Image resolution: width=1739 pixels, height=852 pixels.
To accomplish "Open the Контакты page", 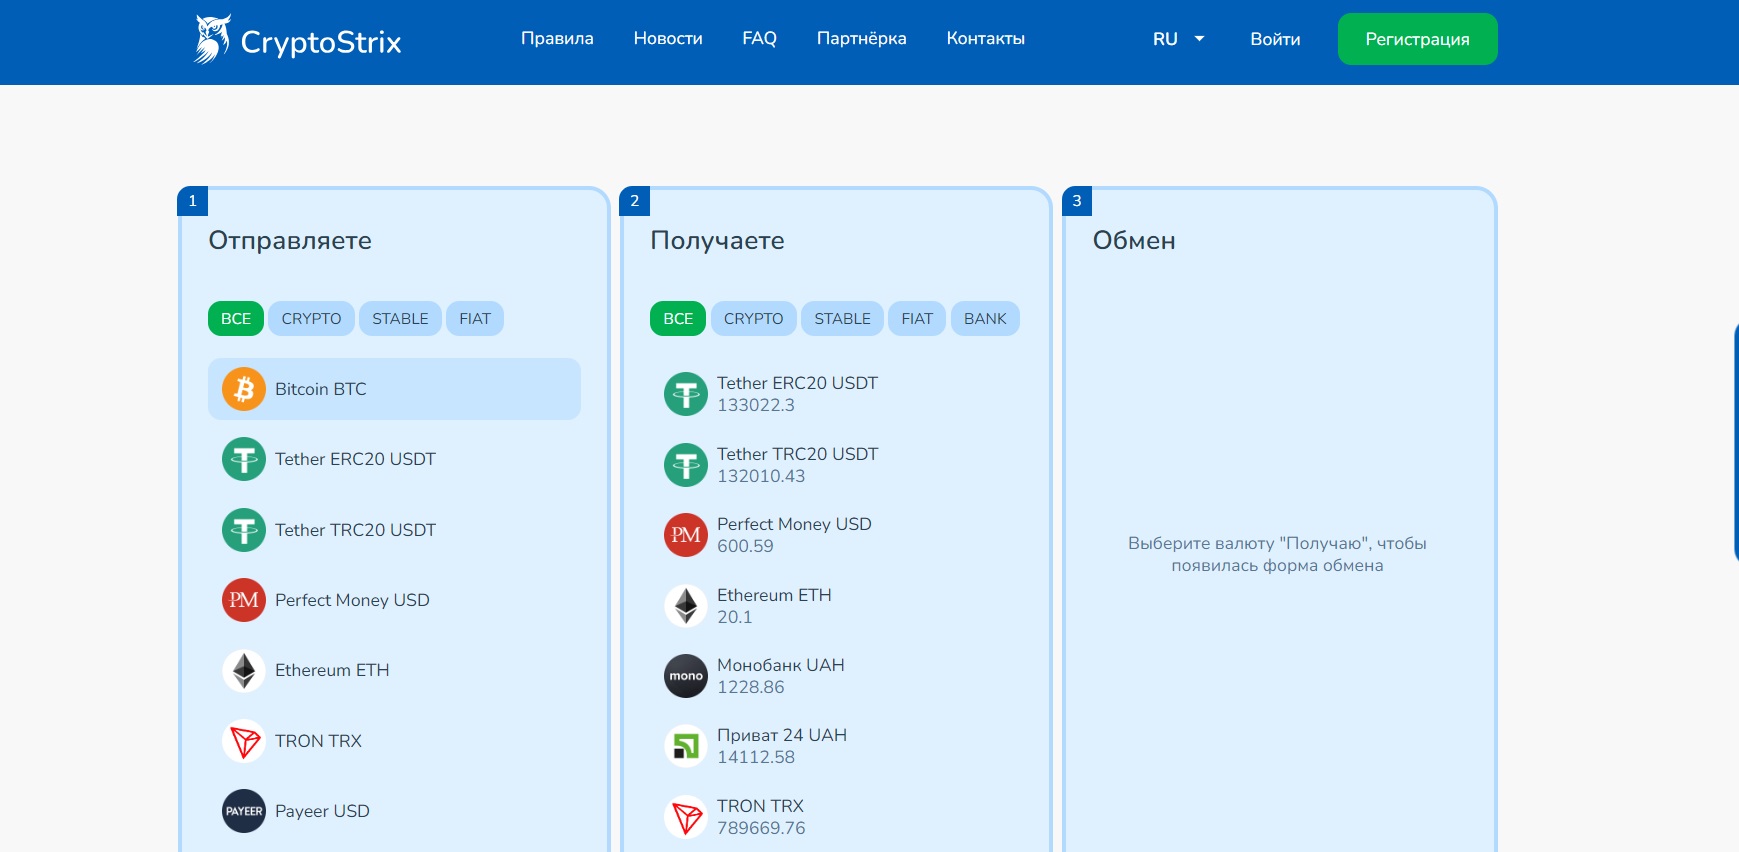I will pos(985,38).
